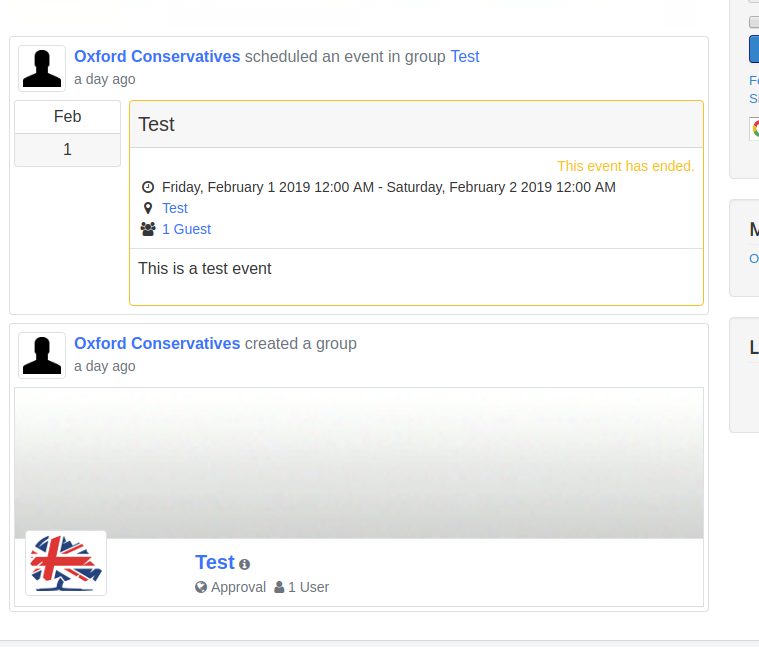Click the guests group icon
This screenshot has width=759, height=647.
pyautogui.click(x=148, y=229)
